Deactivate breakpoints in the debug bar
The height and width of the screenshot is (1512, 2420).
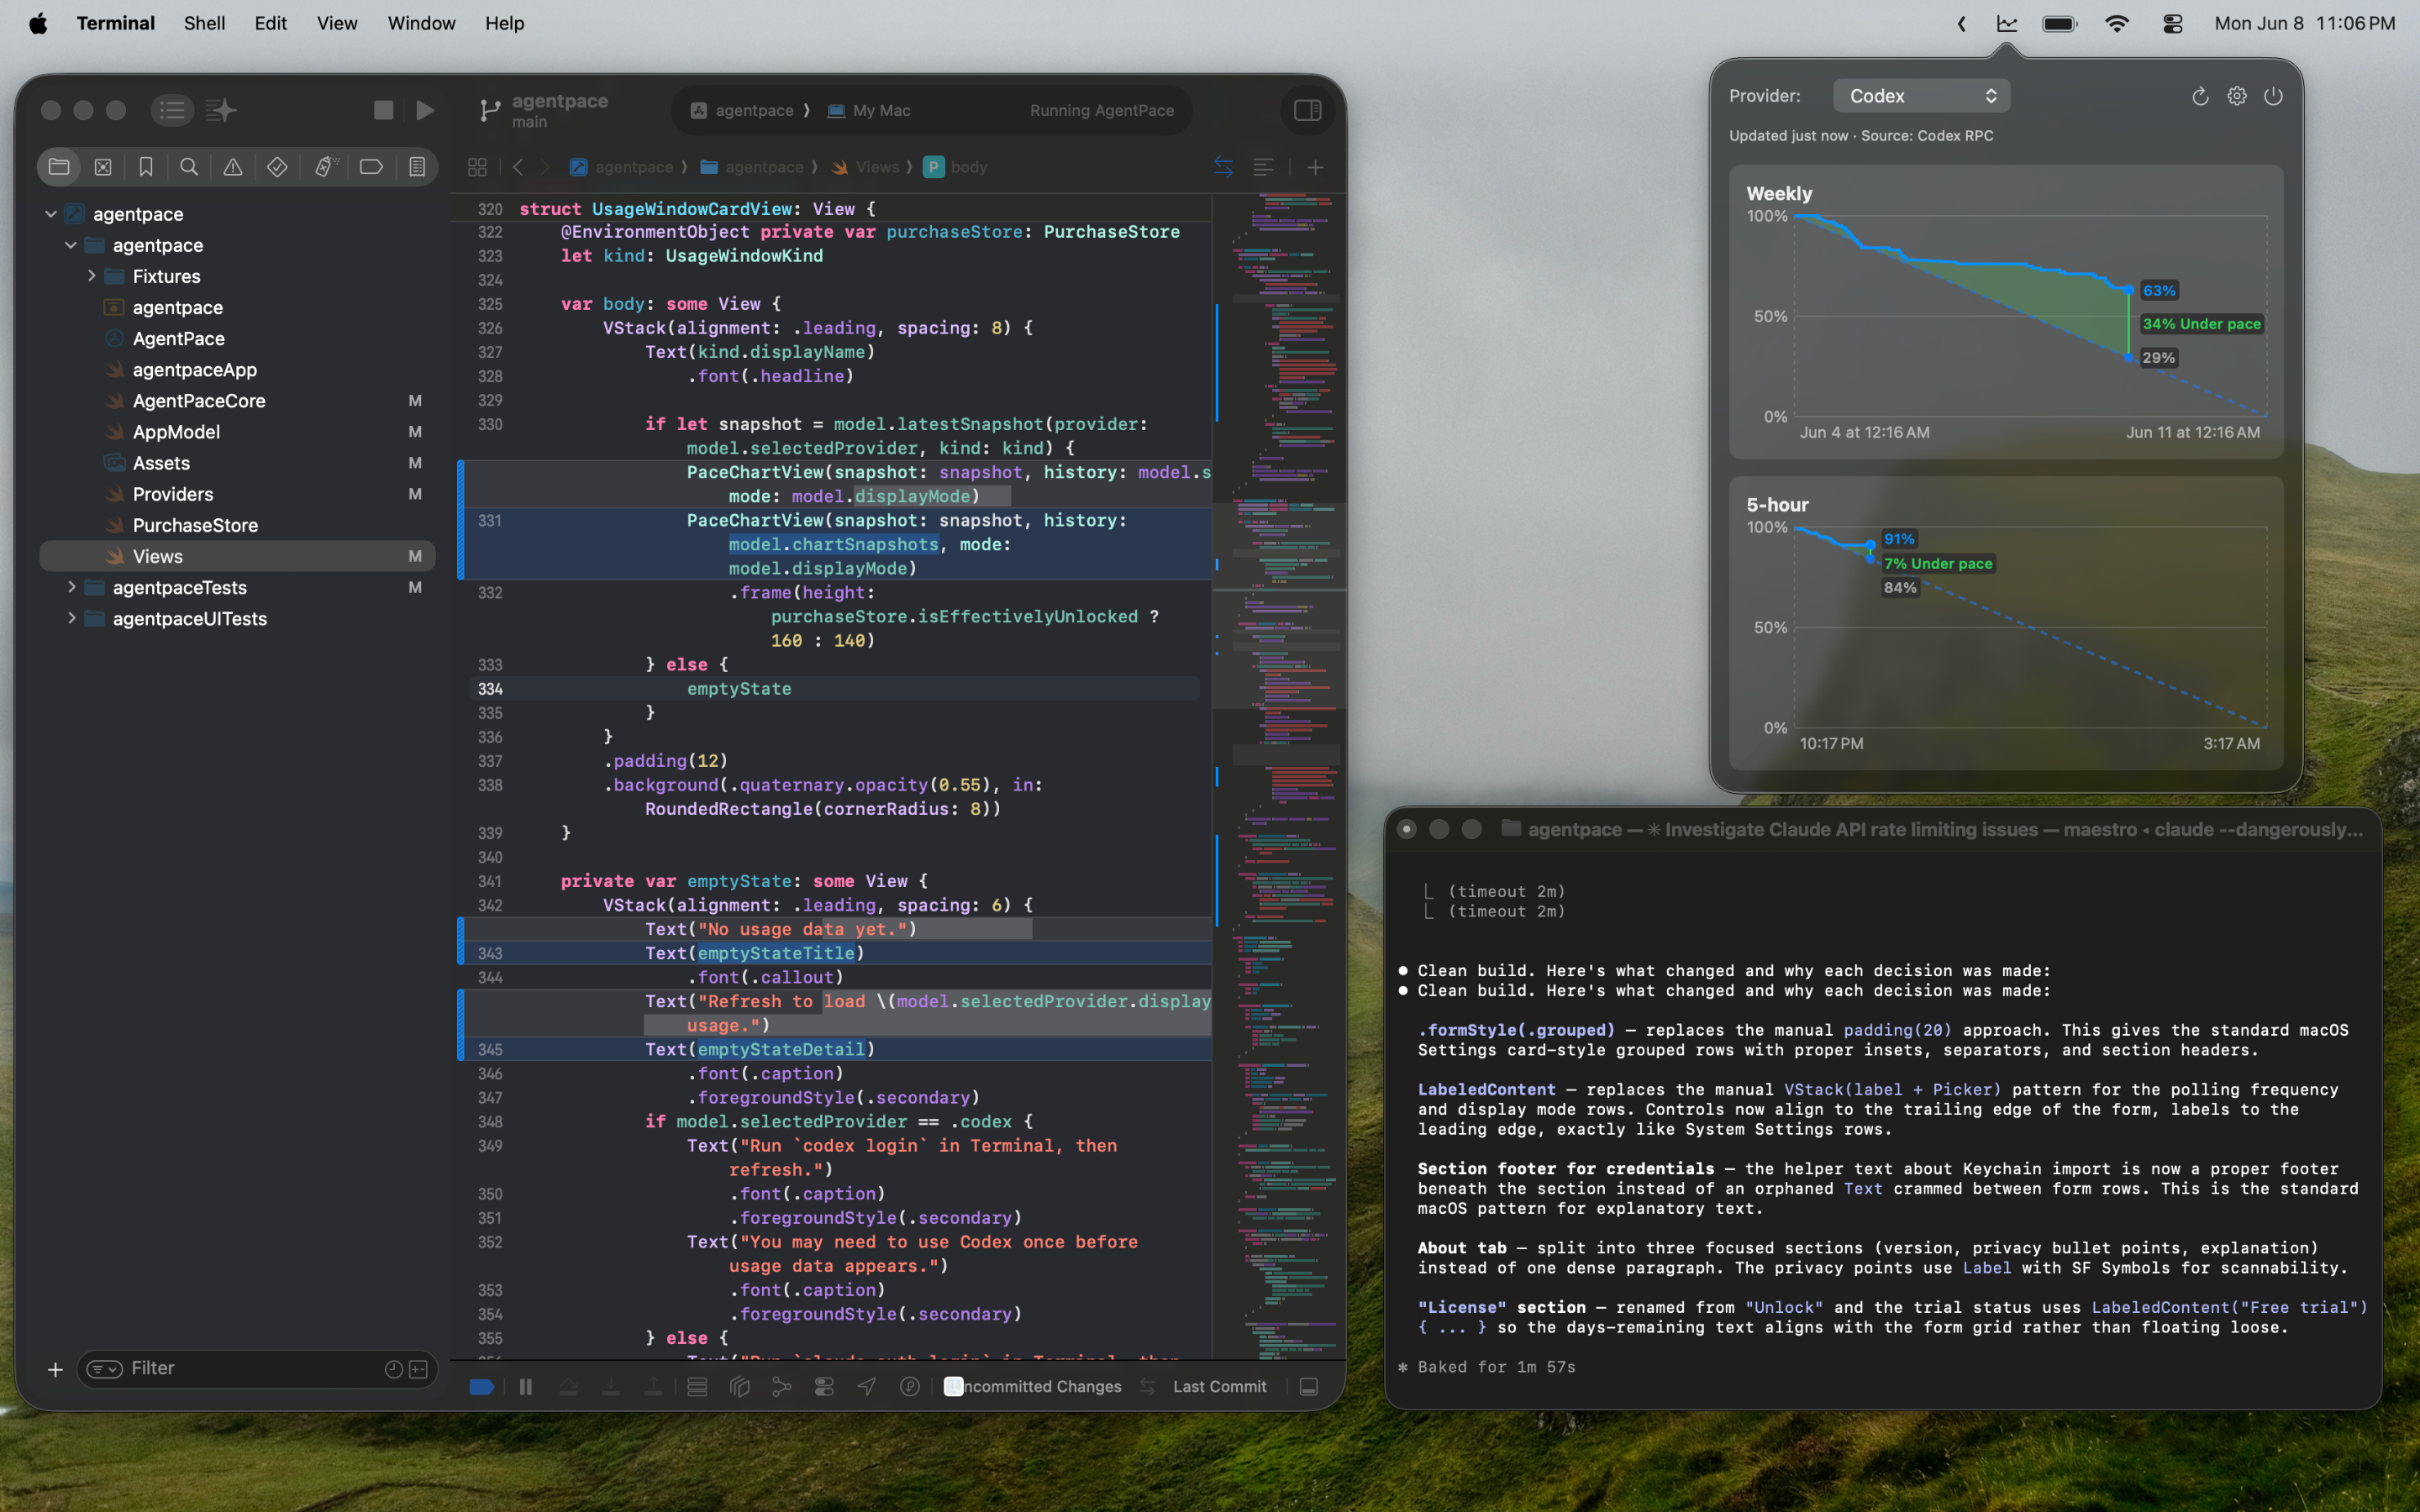tap(481, 1386)
